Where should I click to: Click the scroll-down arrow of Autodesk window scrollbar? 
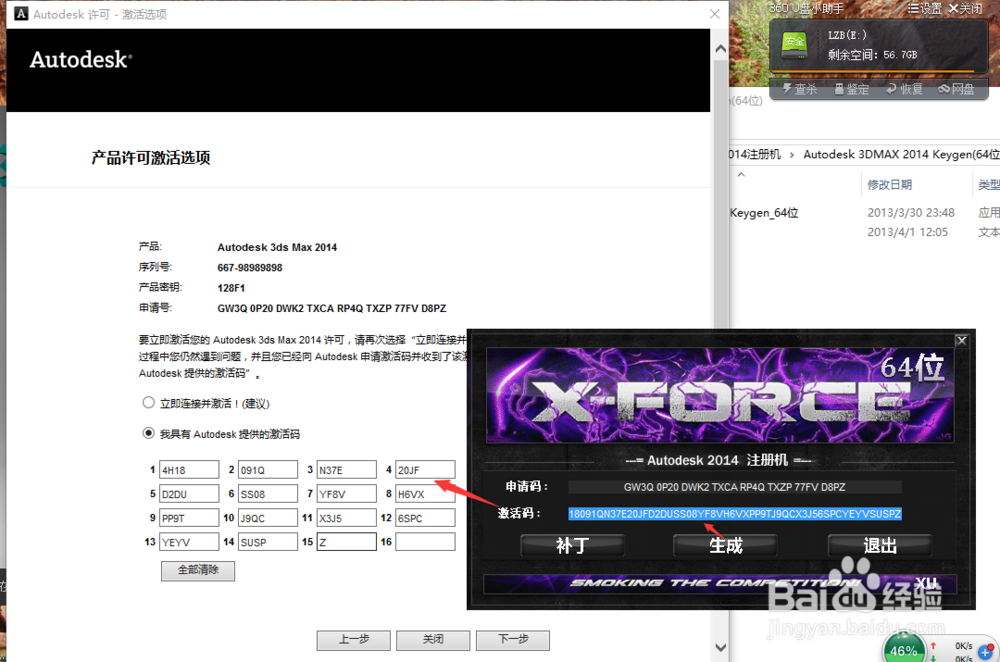721,647
